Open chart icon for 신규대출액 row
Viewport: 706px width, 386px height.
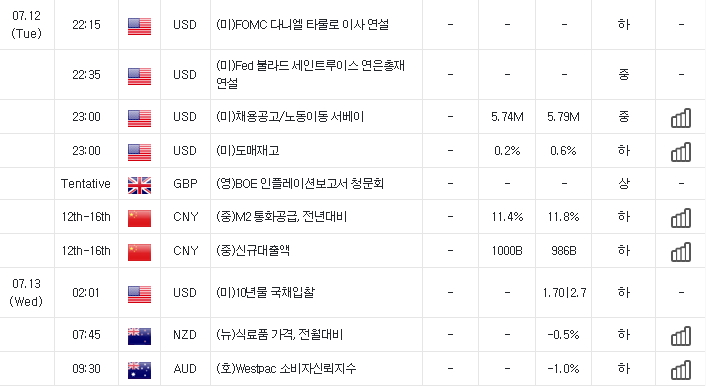[x=681, y=252]
